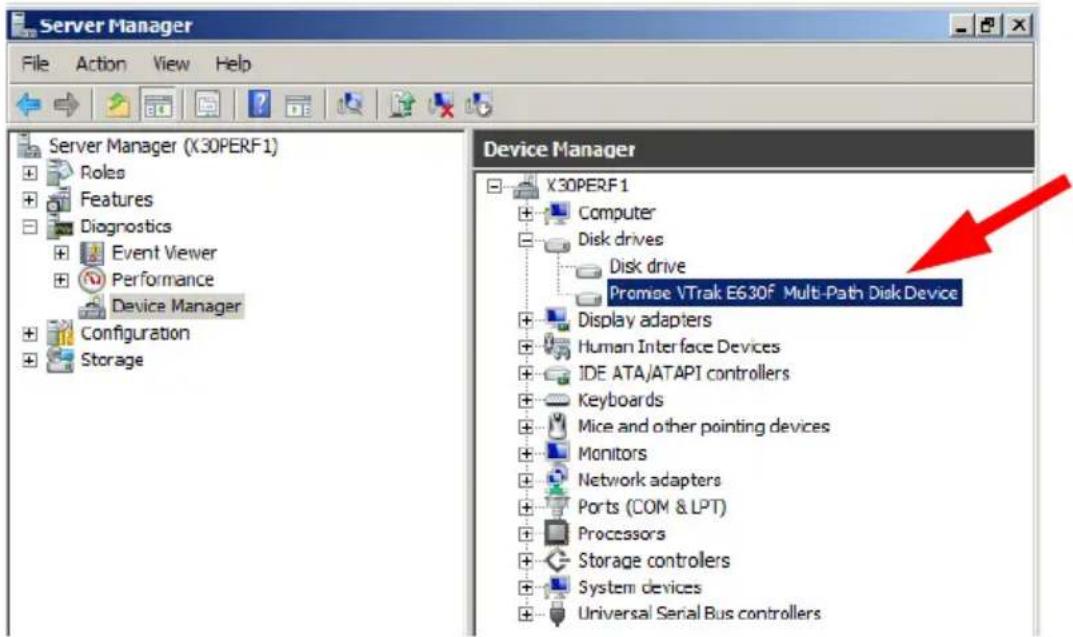
Task: Click the Roles icon in the console tree
Action: pyautogui.click(x=60, y=172)
